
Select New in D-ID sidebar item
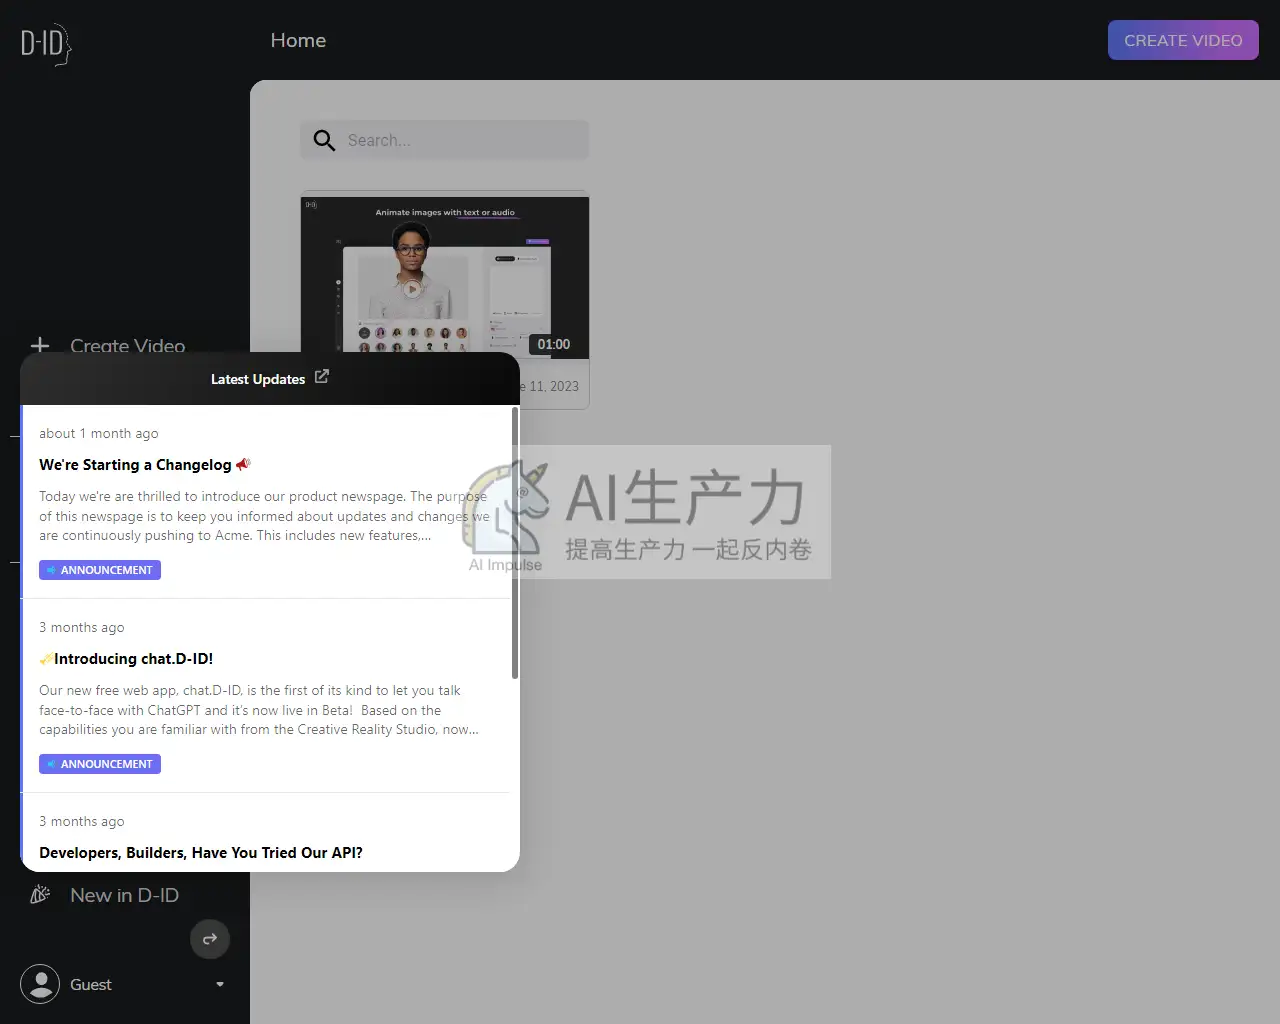click(124, 895)
